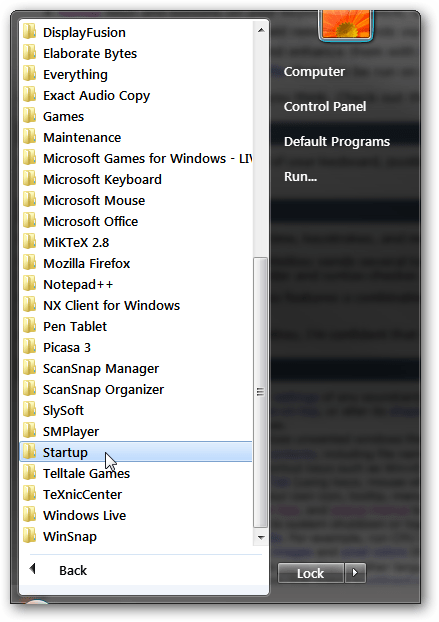Screen dimensions: 439x622
Task: Click the Microsoft Mouse folder icon
Action: [x=30, y=200]
